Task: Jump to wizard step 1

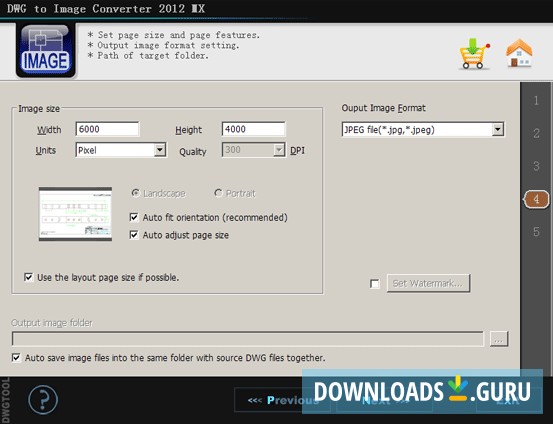Action: click(536, 101)
